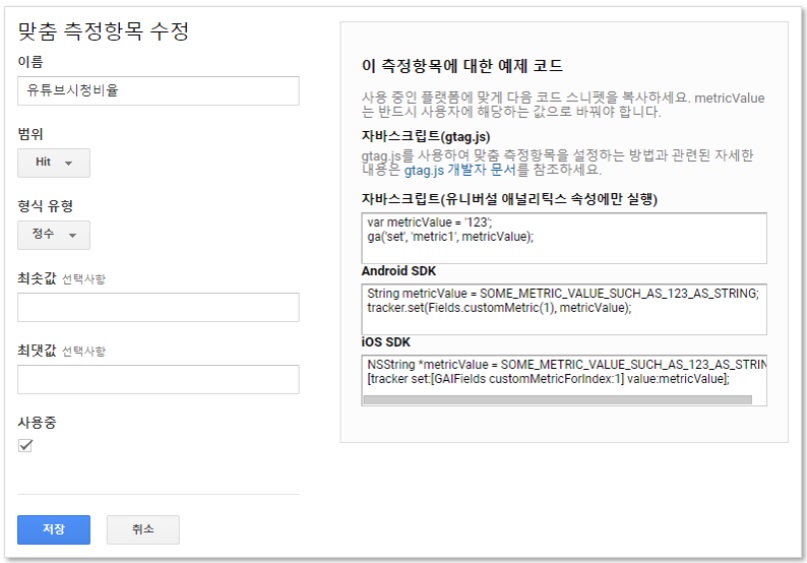This screenshot has height=563, width=807.
Task: Click the 사용중 label
Action: pyautogui.click(x=37, y=423)
